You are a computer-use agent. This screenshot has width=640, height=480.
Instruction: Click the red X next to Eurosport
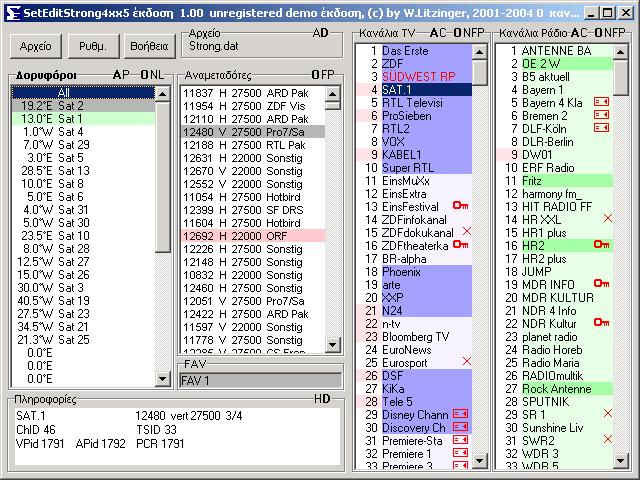pos(467,361)
